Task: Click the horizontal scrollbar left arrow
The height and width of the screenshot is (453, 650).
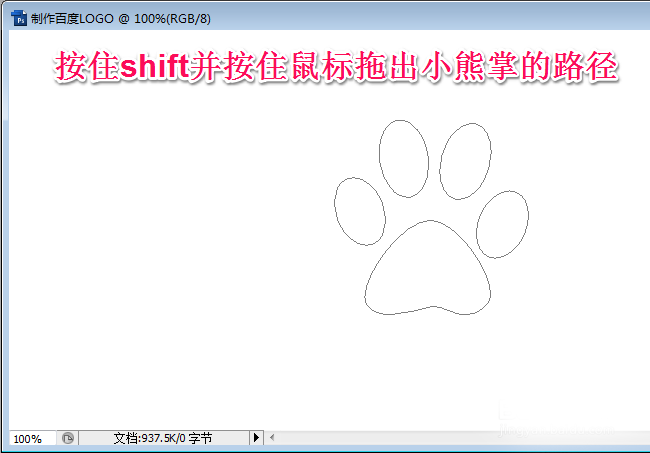Action: [272, 437]
